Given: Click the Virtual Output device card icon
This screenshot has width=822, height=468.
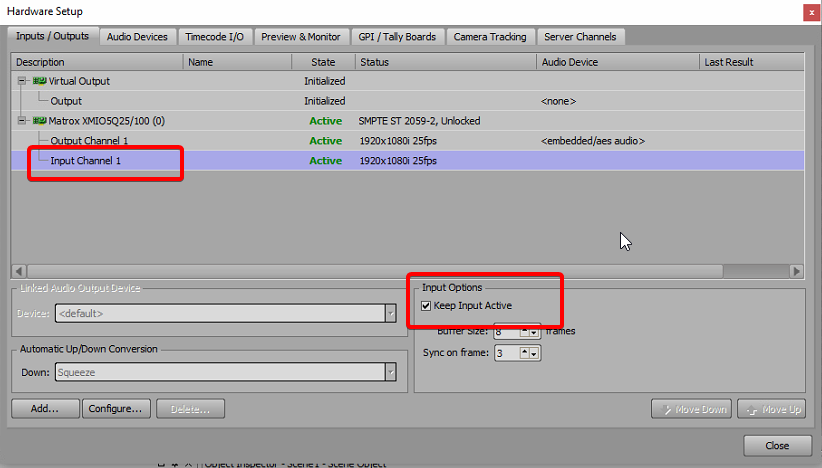Looking at the screenshot, I should point(39,81).
